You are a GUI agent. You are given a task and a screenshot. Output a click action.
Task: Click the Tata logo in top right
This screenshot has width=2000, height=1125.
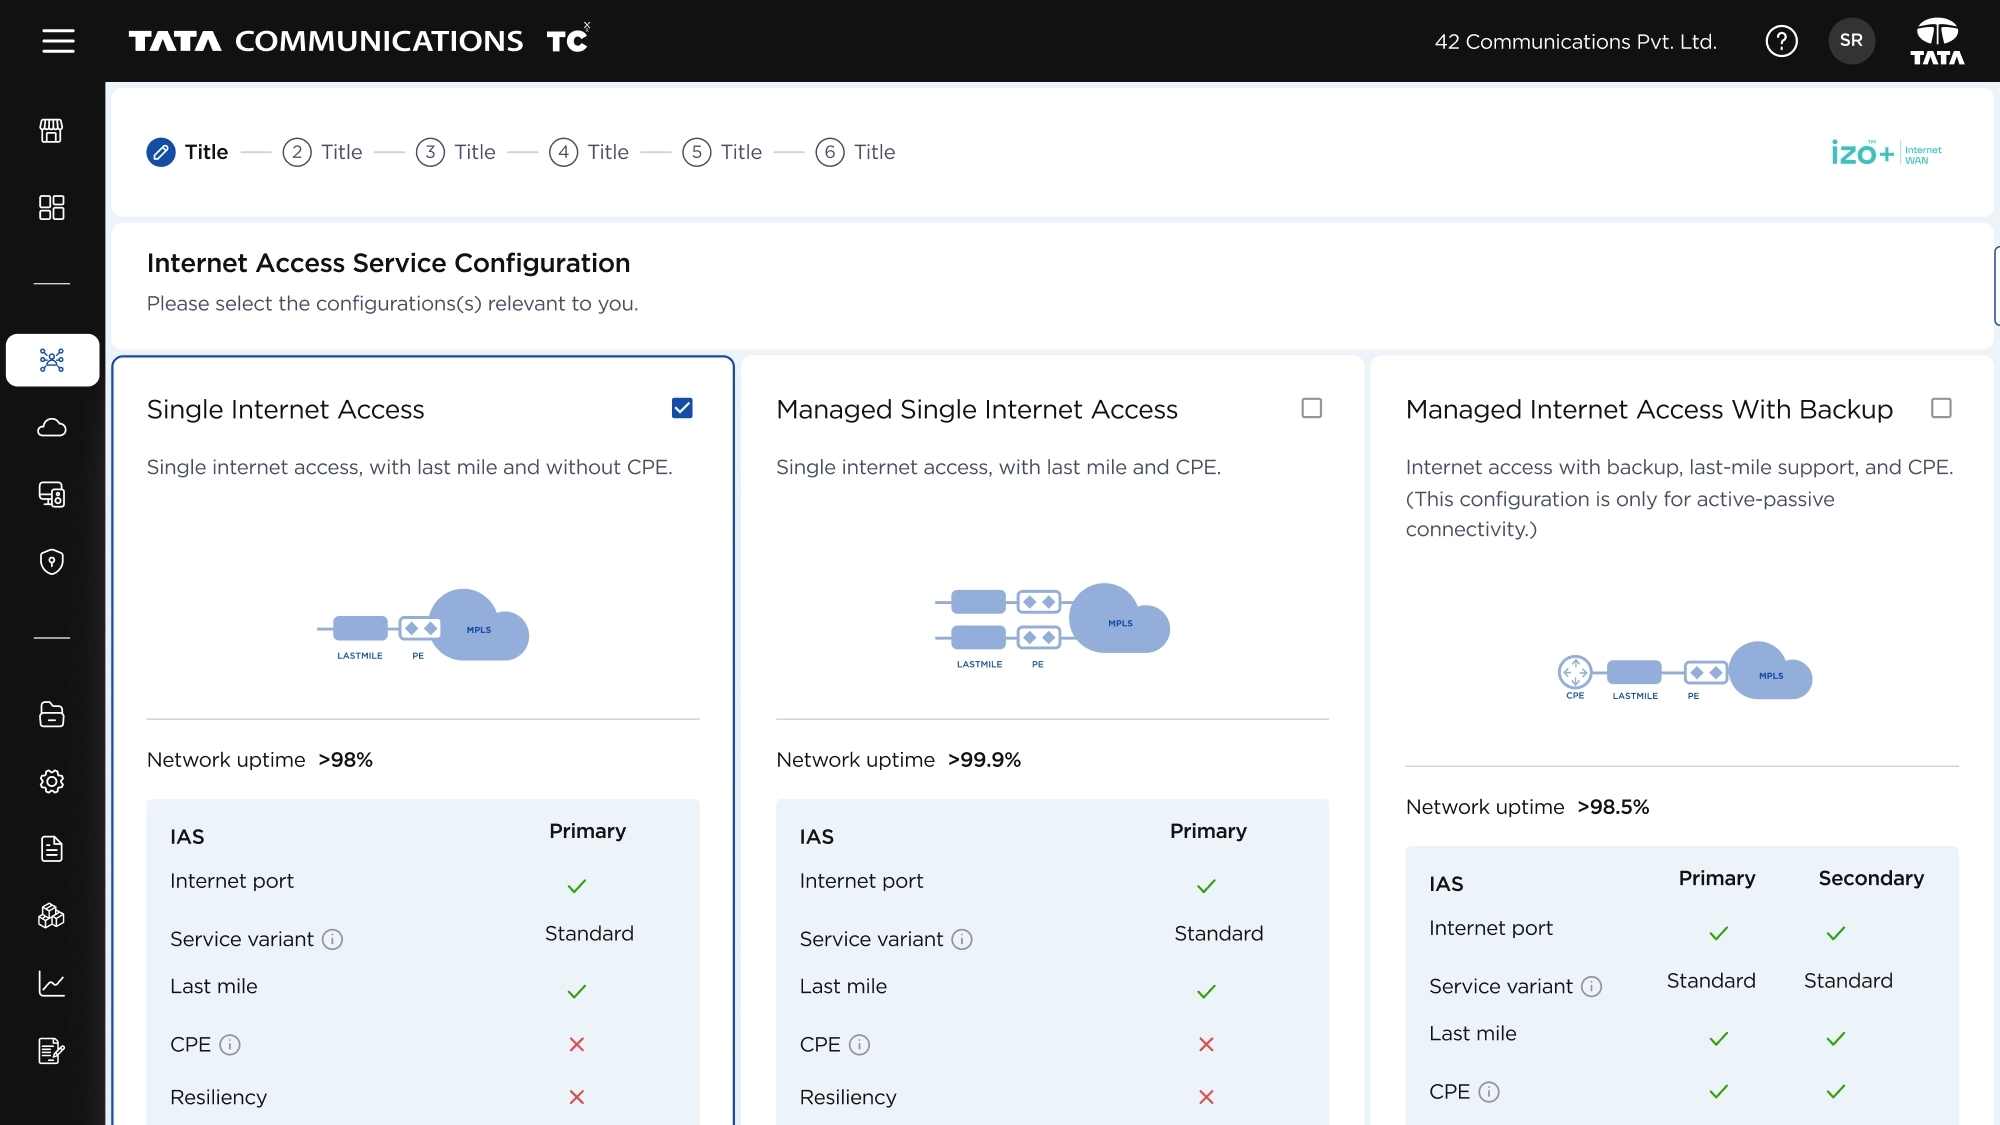click(x=1937, y=41)
